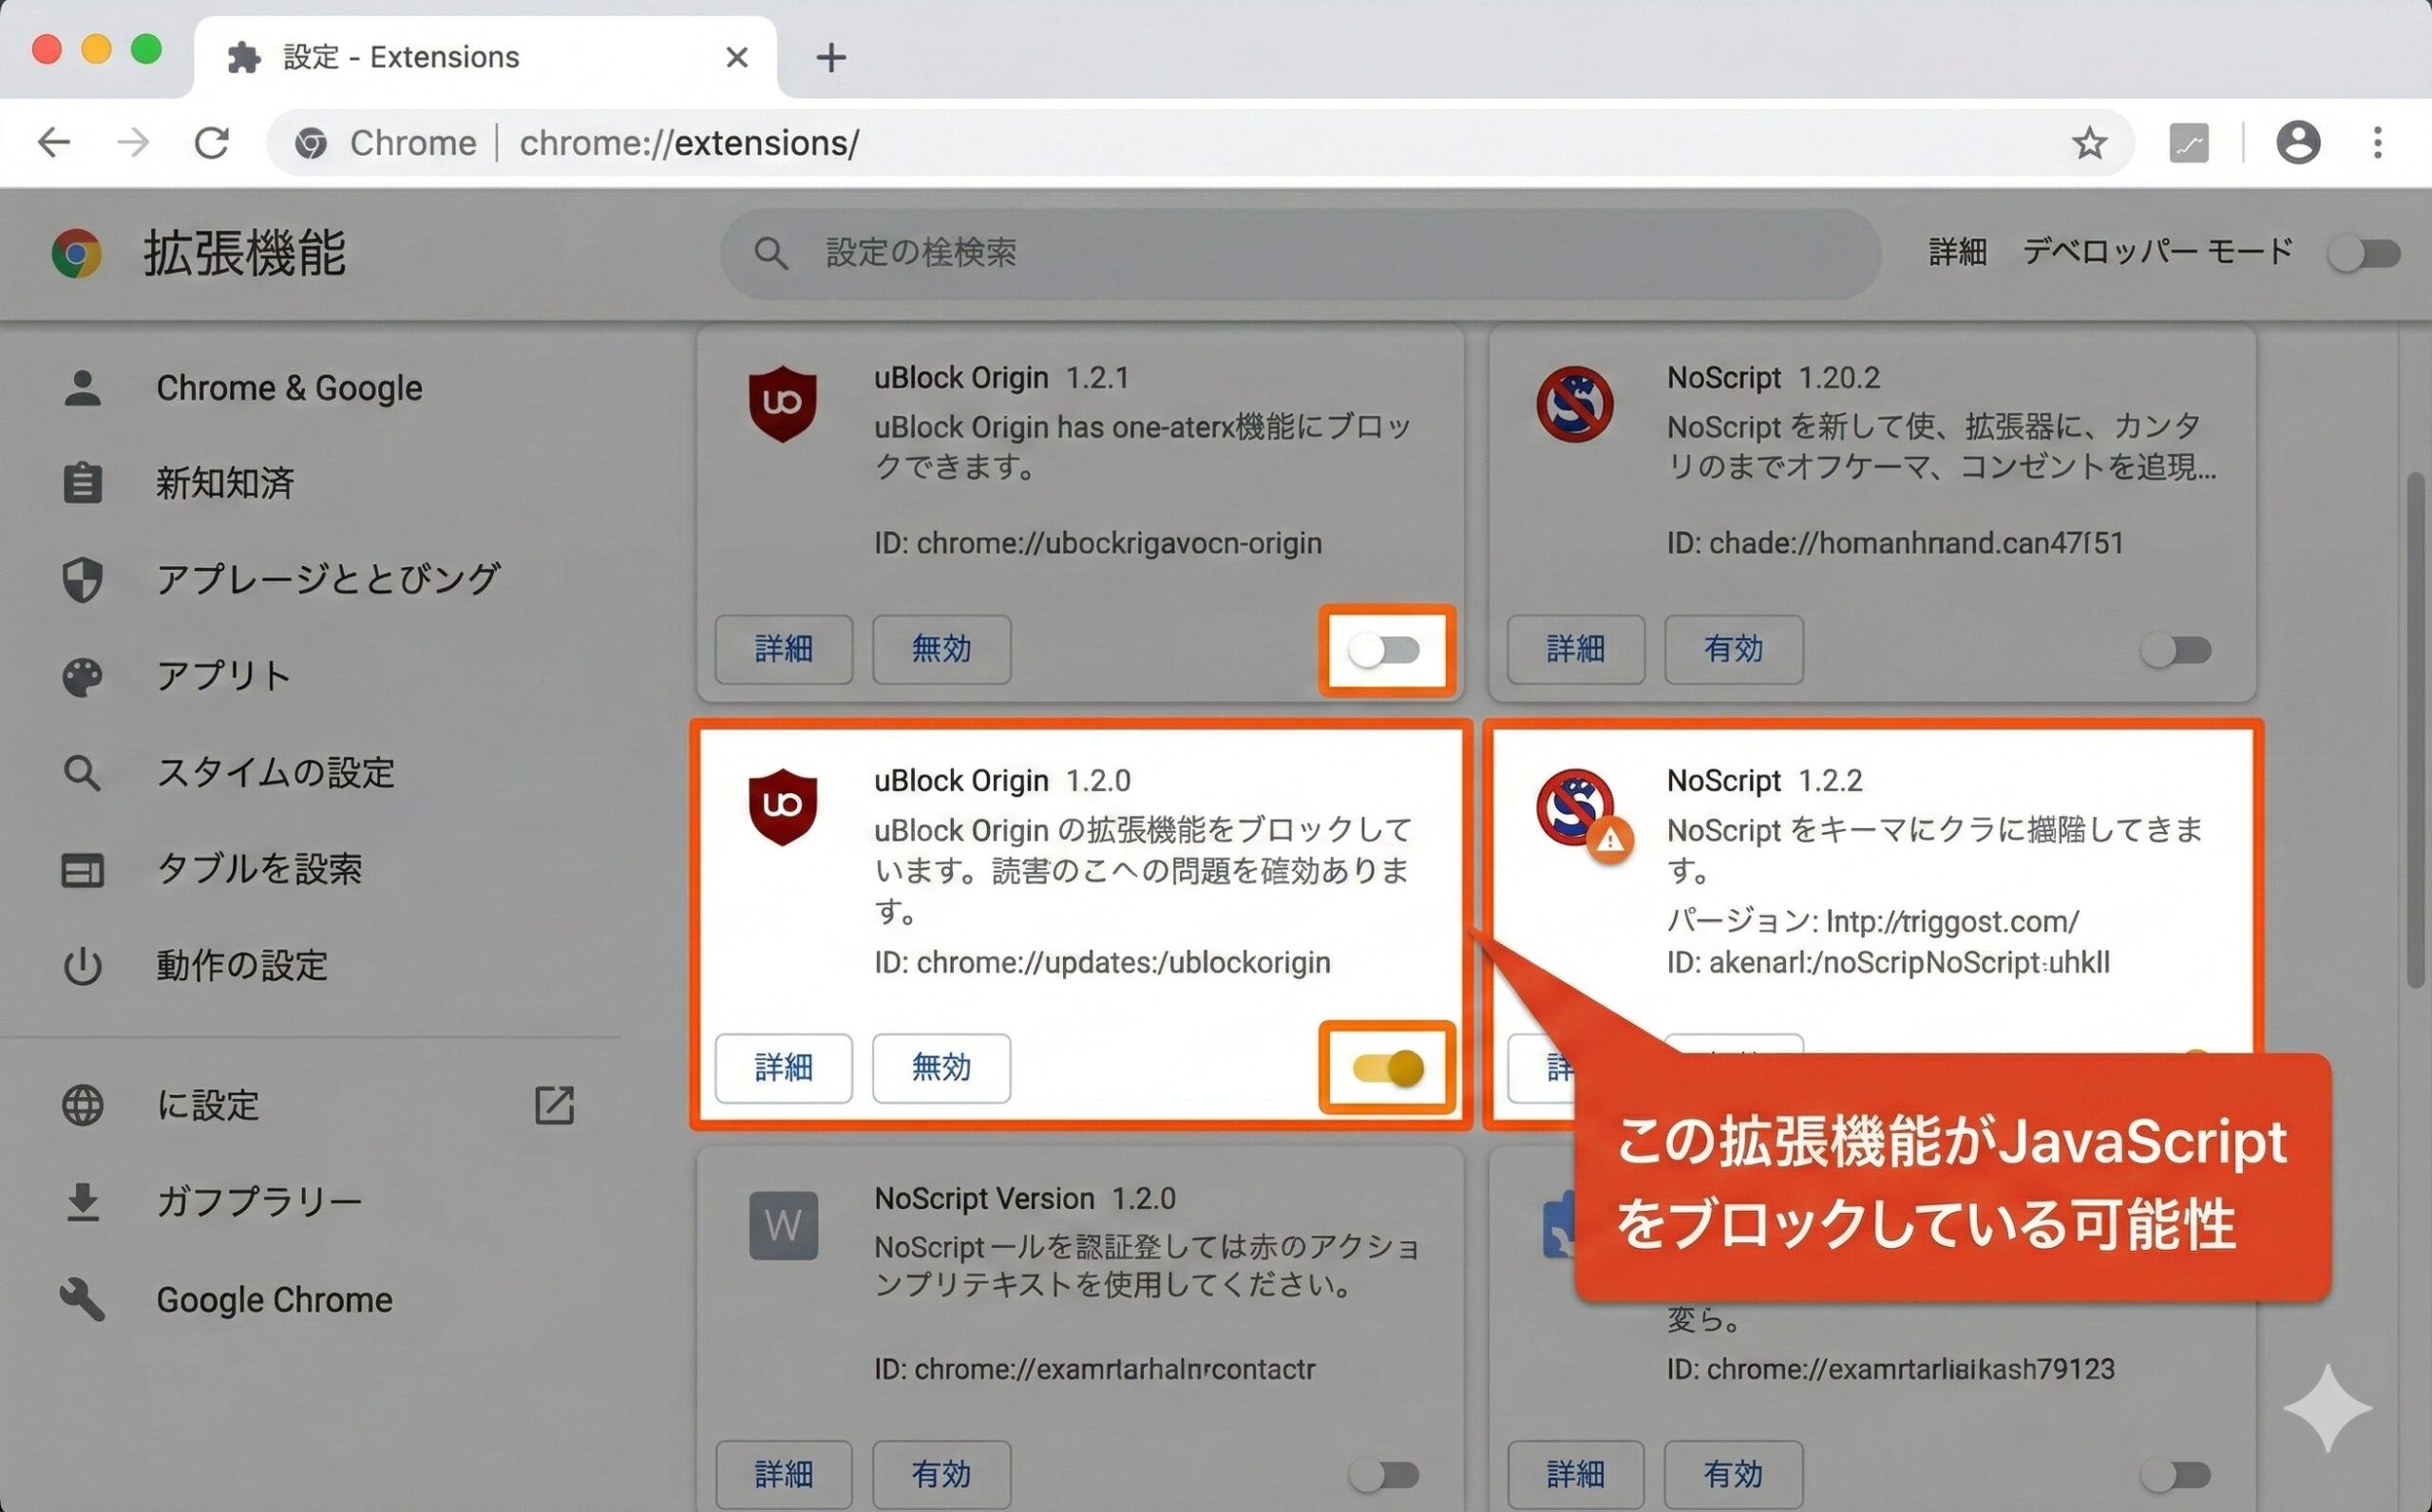
Task: Select Chrome & Google in the sidebar
Action: pyautogui.click(x=289, y=388)
